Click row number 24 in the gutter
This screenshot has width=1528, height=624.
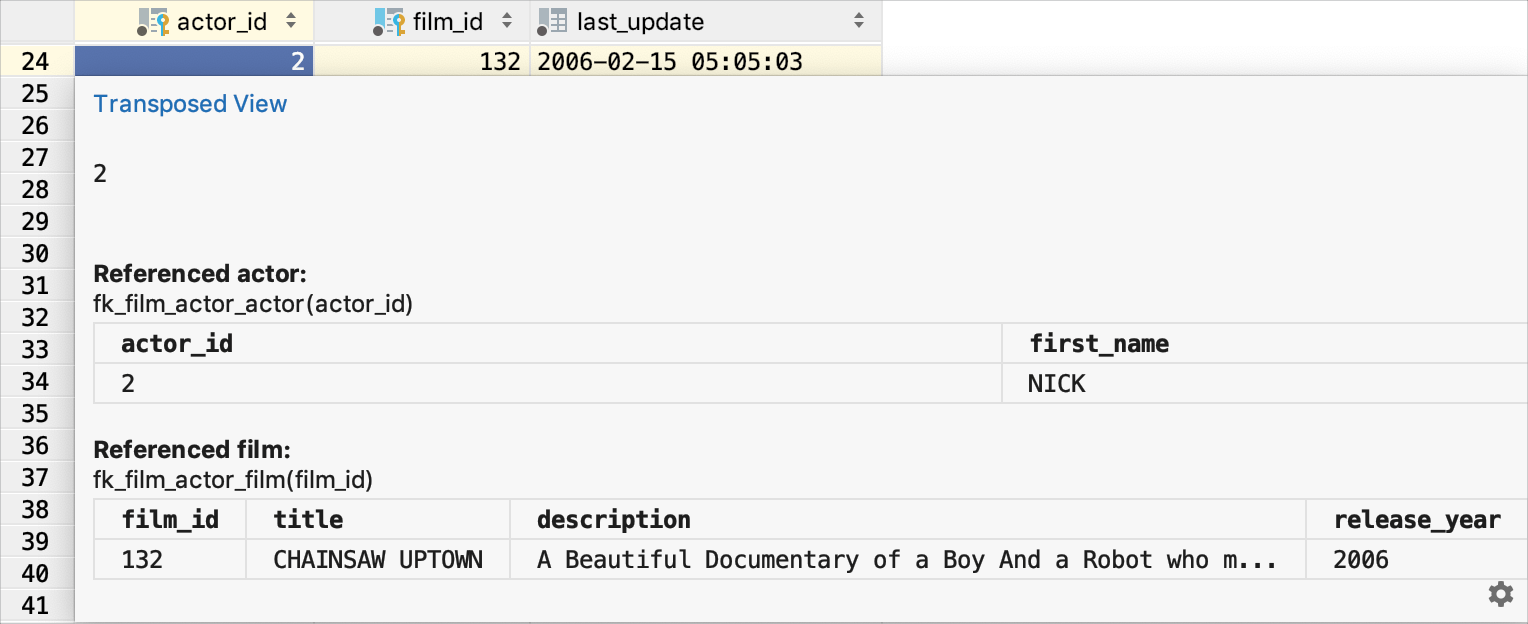[36, 61]
